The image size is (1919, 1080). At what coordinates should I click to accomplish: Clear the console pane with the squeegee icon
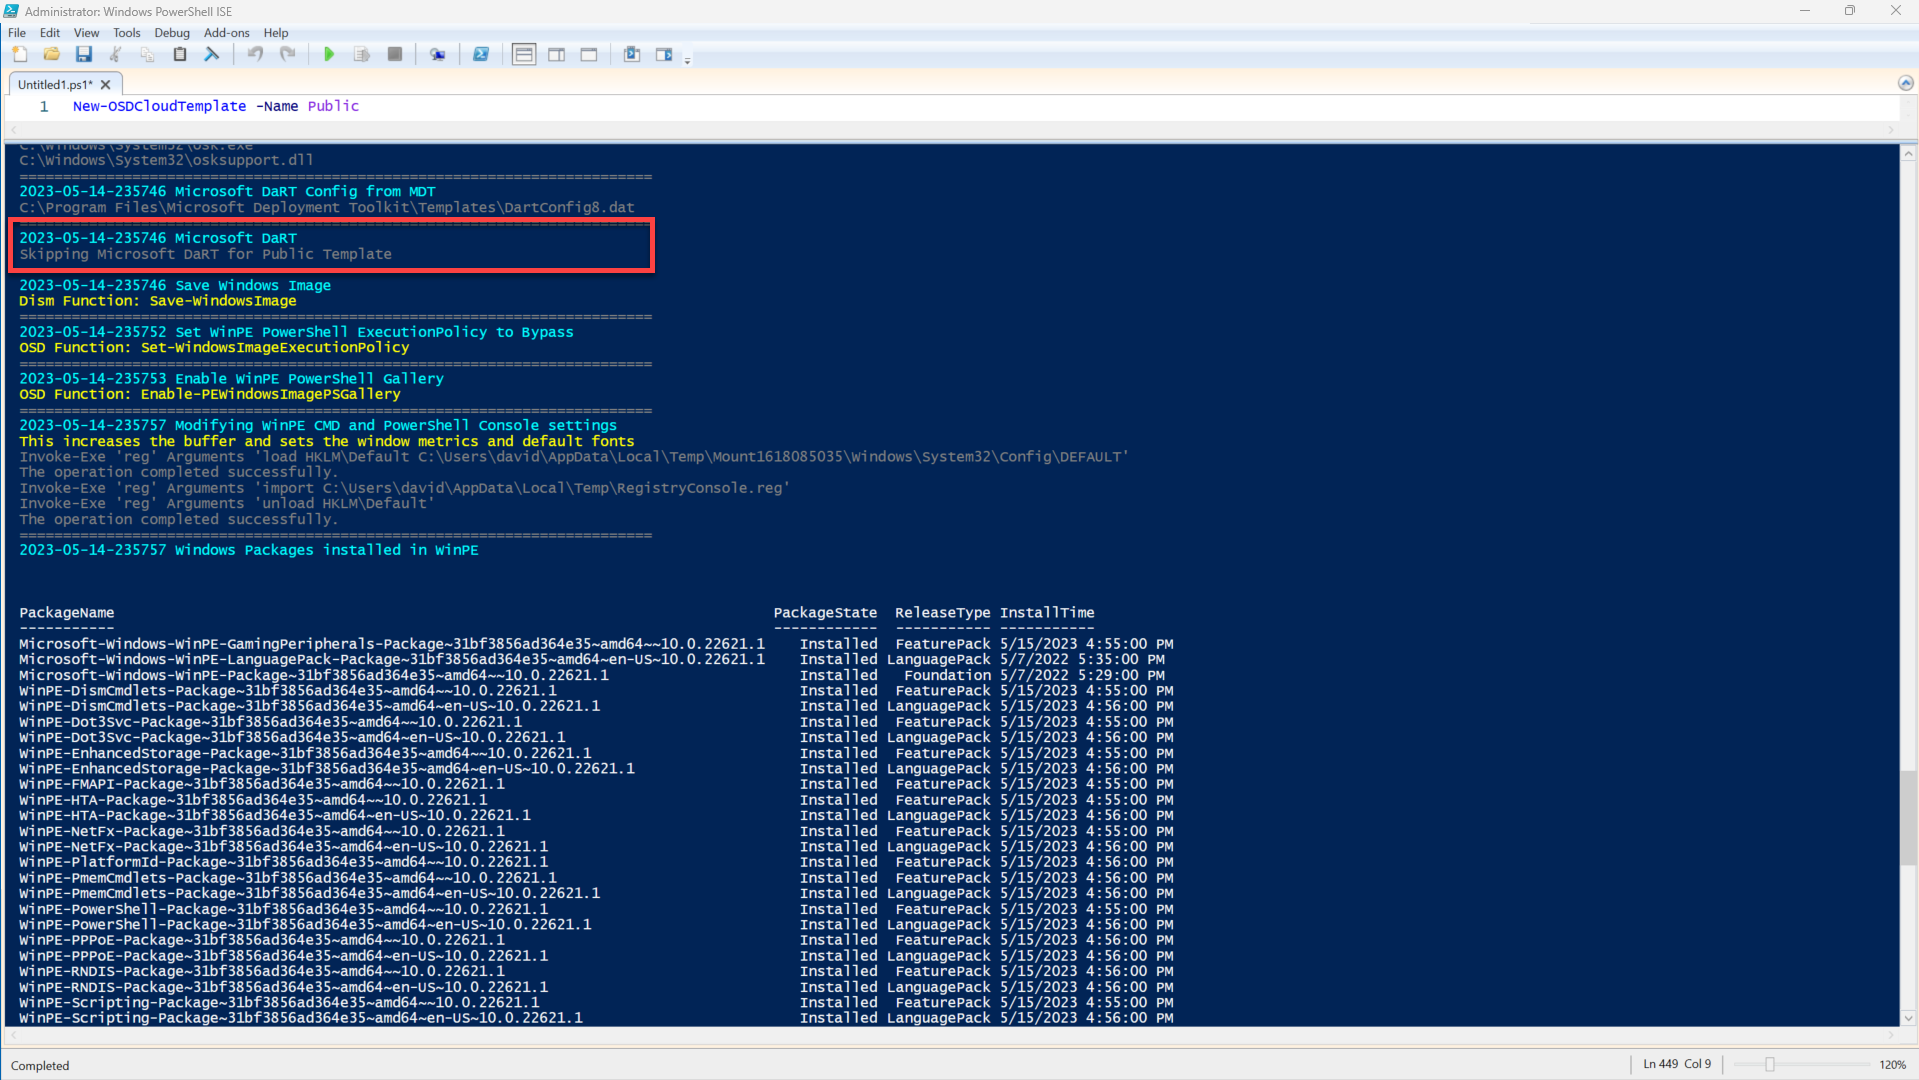point(212,55)
